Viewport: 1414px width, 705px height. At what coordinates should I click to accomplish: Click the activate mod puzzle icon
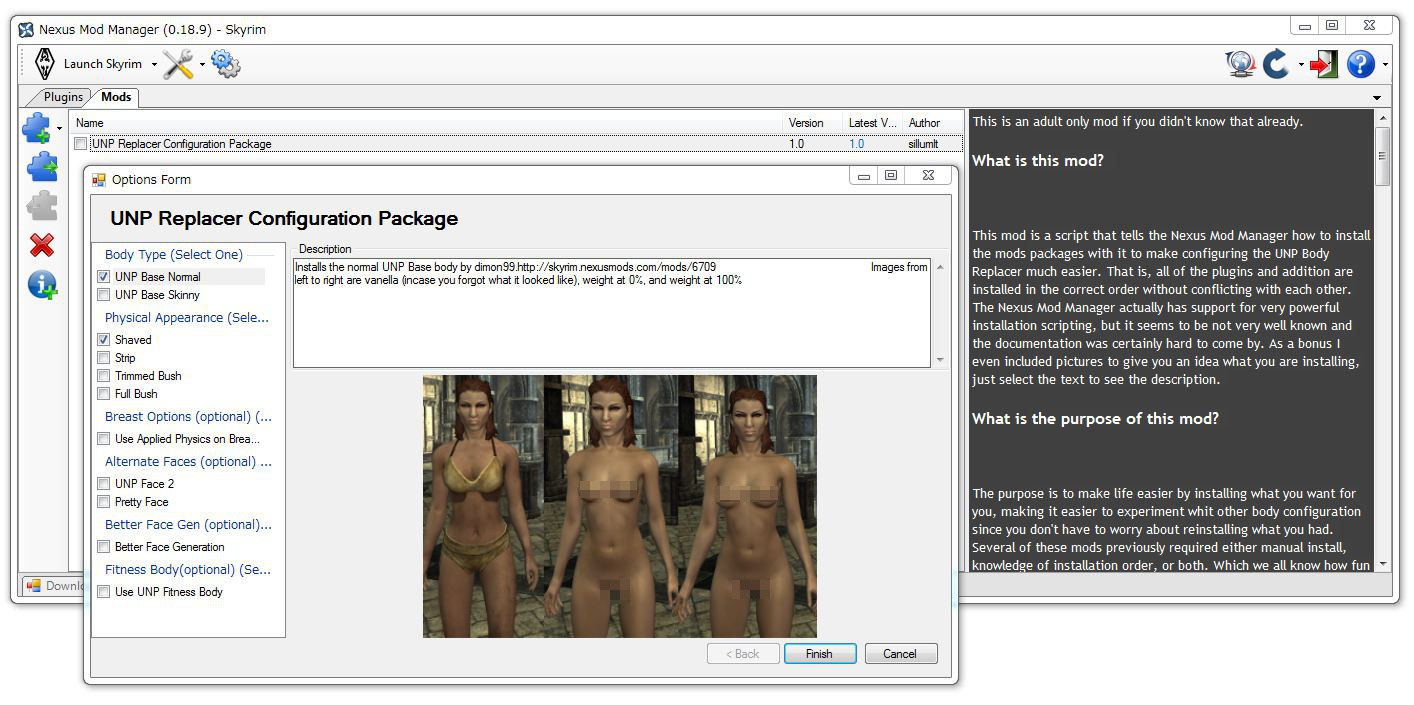(x=41, y=167)
